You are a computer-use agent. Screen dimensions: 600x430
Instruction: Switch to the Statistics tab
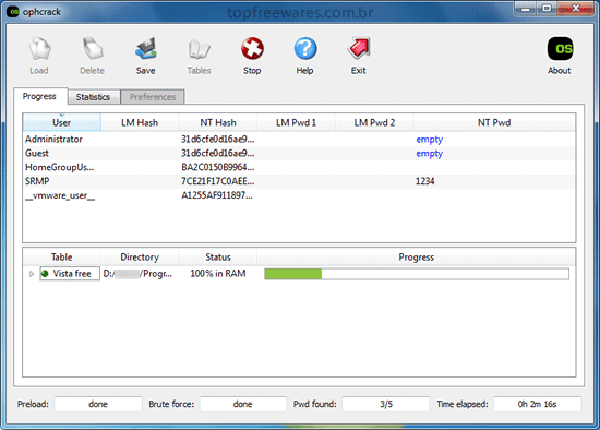(x=93, y=97)
